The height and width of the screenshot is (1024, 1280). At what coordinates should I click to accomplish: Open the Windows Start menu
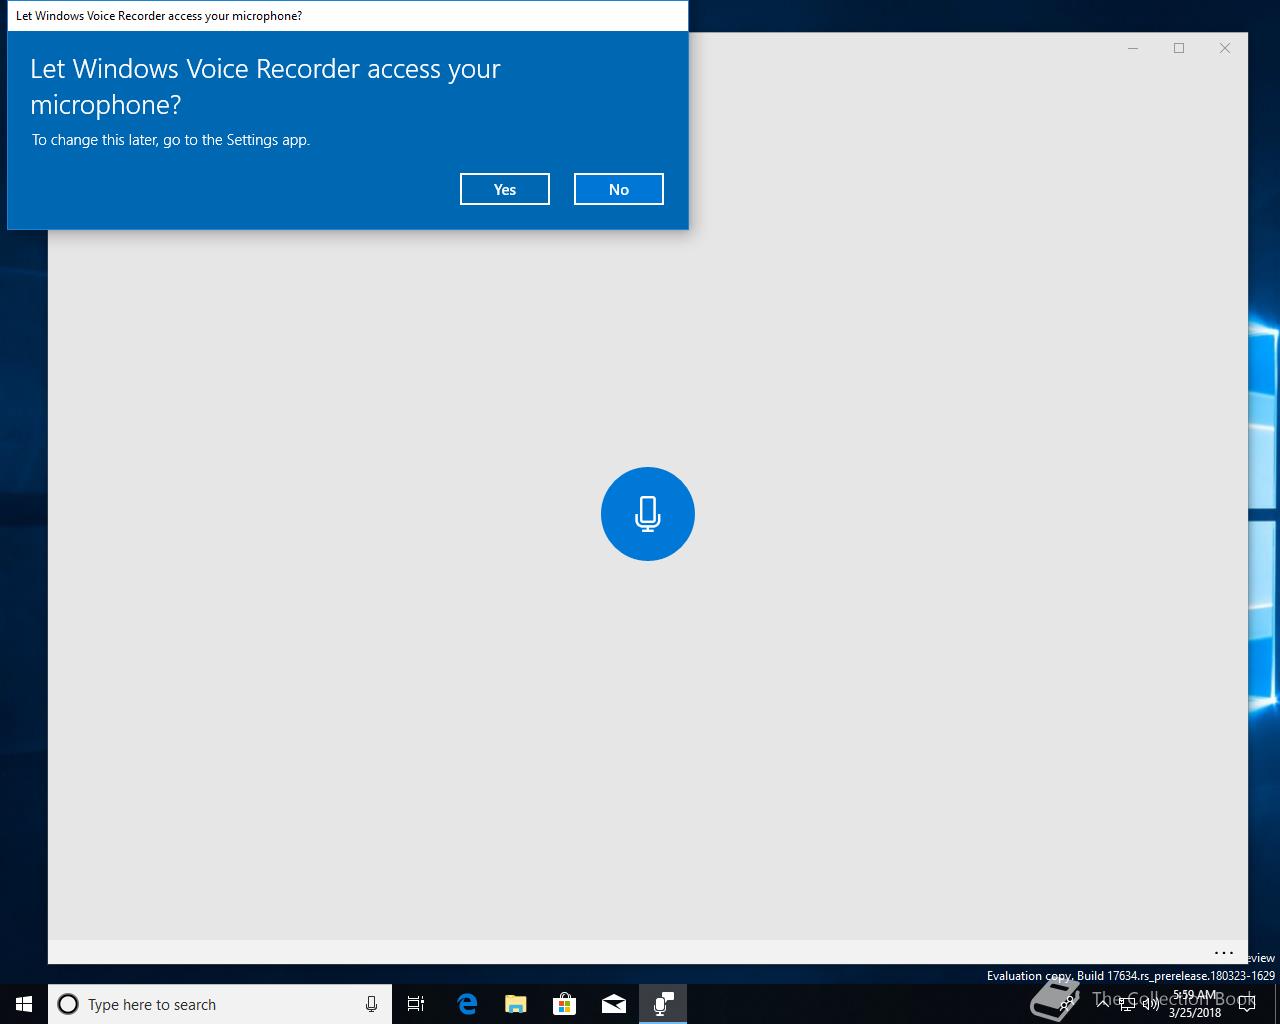(x=24, y=1004)
